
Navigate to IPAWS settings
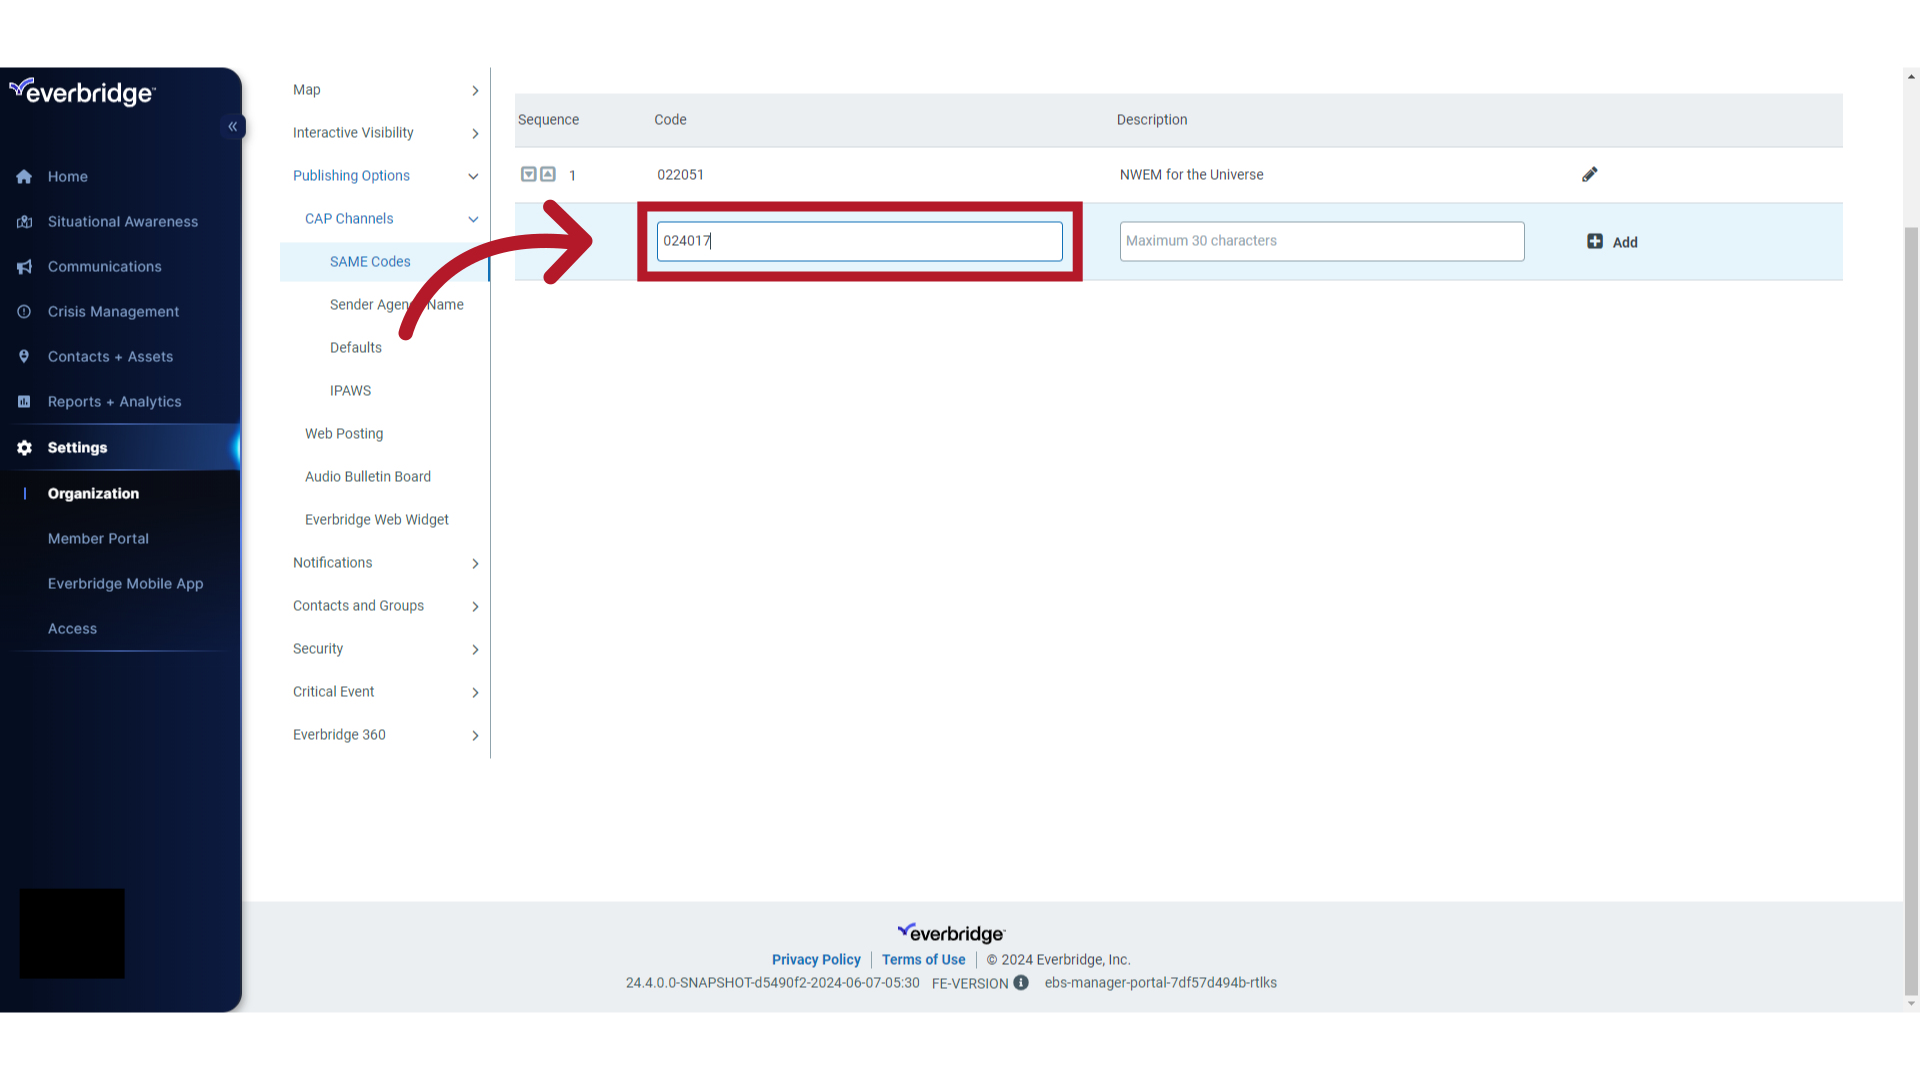[349, 390]
